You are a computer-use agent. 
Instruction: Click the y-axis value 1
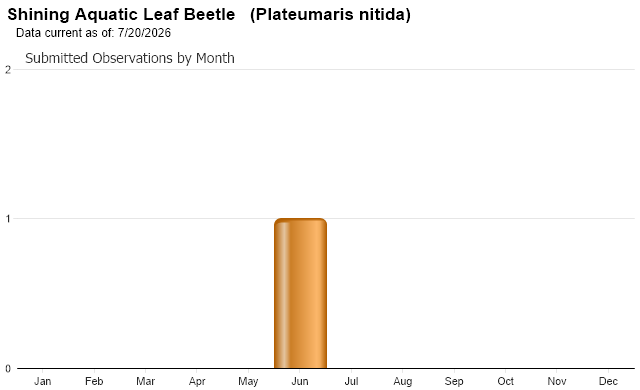8,219
